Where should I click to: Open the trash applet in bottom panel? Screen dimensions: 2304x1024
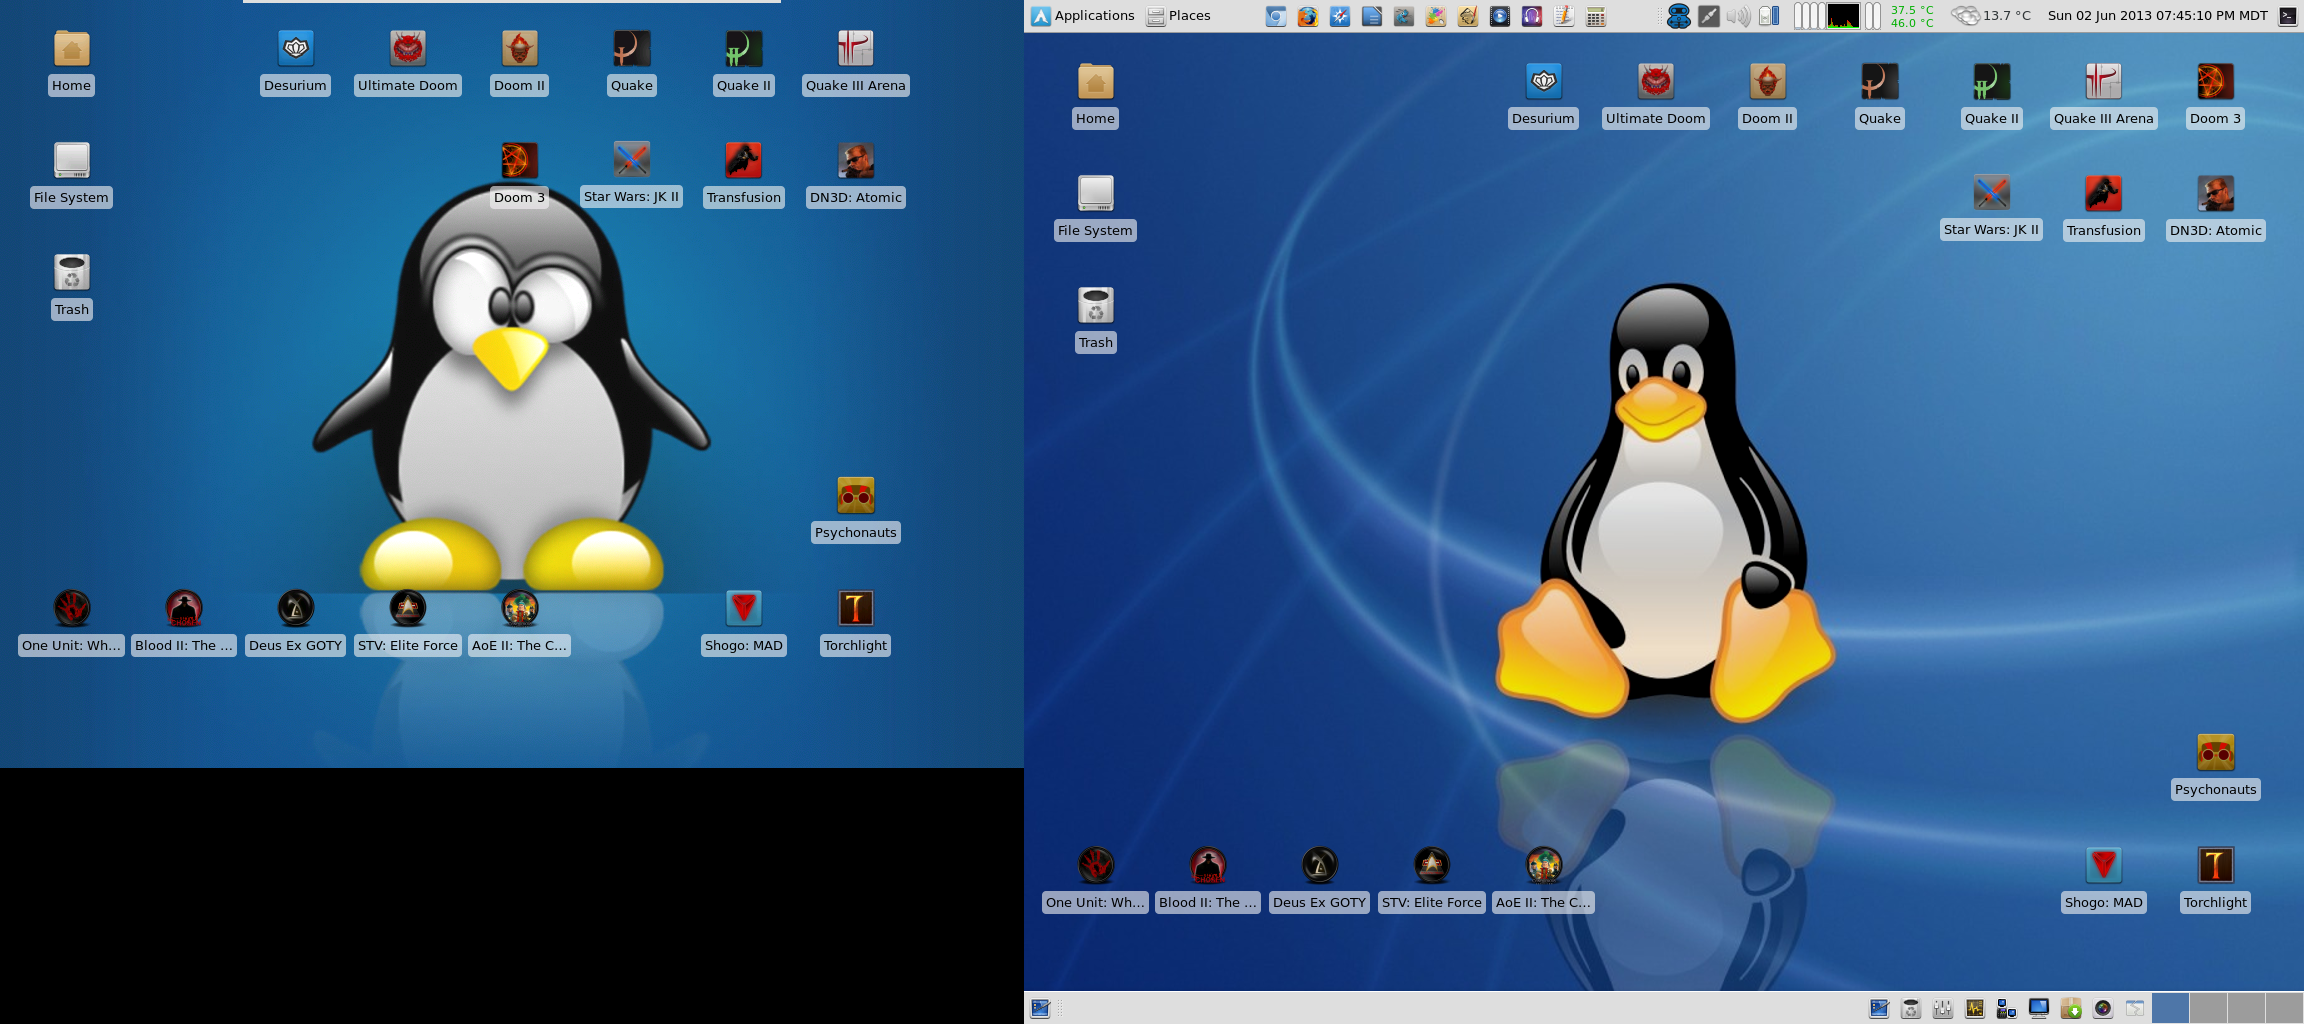pyautogui.click(x=1911, y=1008)
